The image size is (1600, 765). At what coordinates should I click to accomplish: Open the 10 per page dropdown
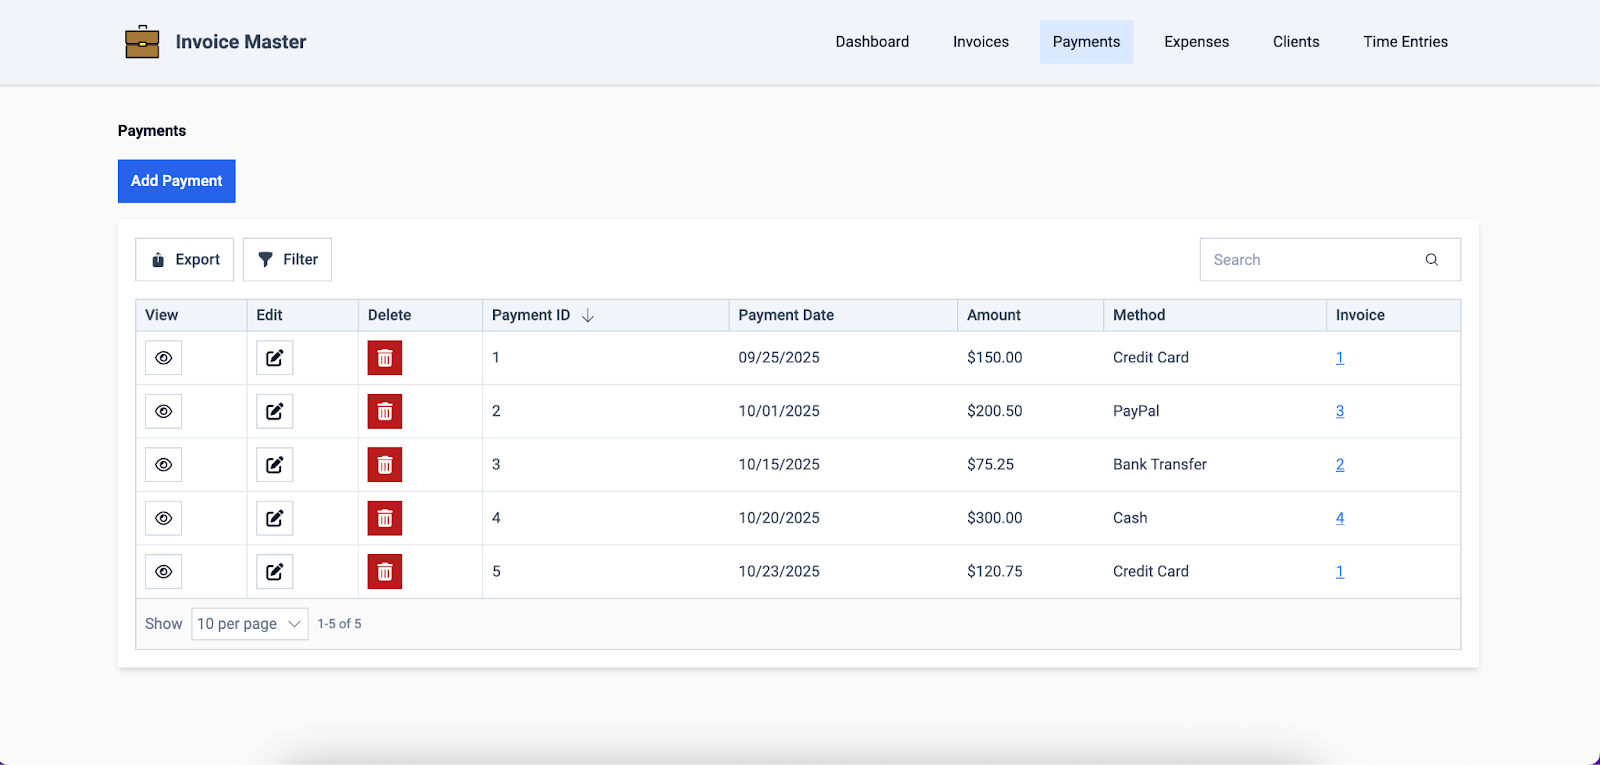click(249, 624)
